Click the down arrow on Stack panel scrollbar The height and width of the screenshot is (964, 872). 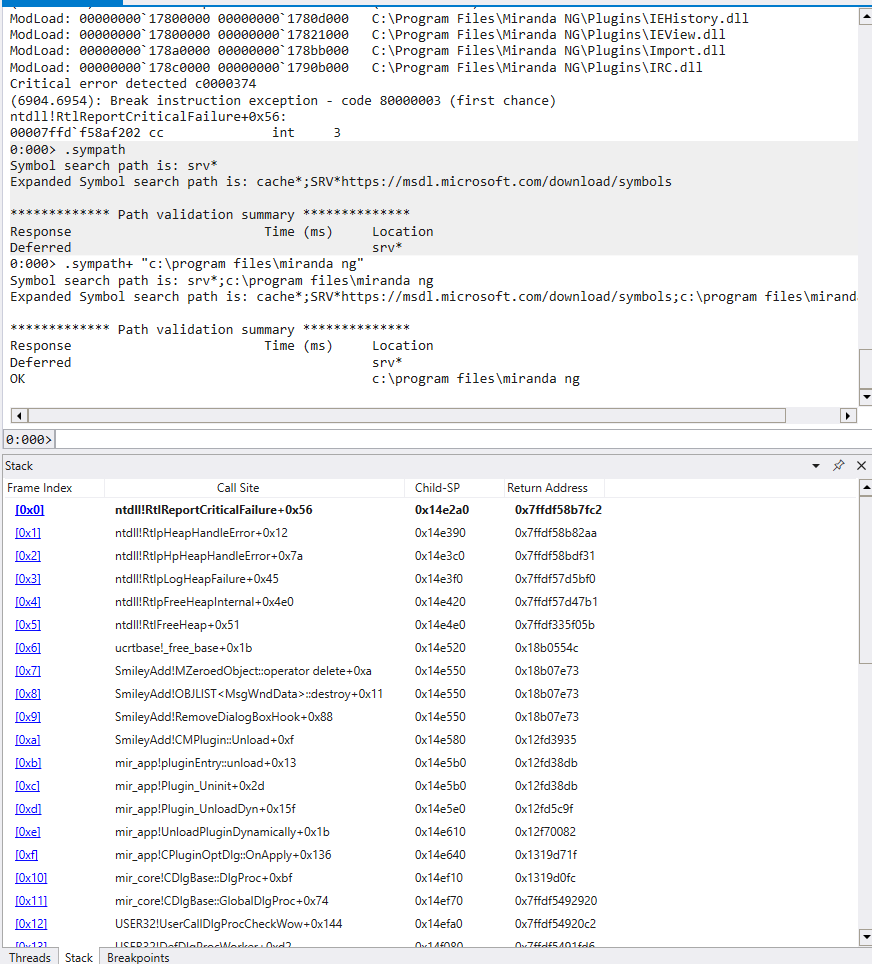pos(863,938)
